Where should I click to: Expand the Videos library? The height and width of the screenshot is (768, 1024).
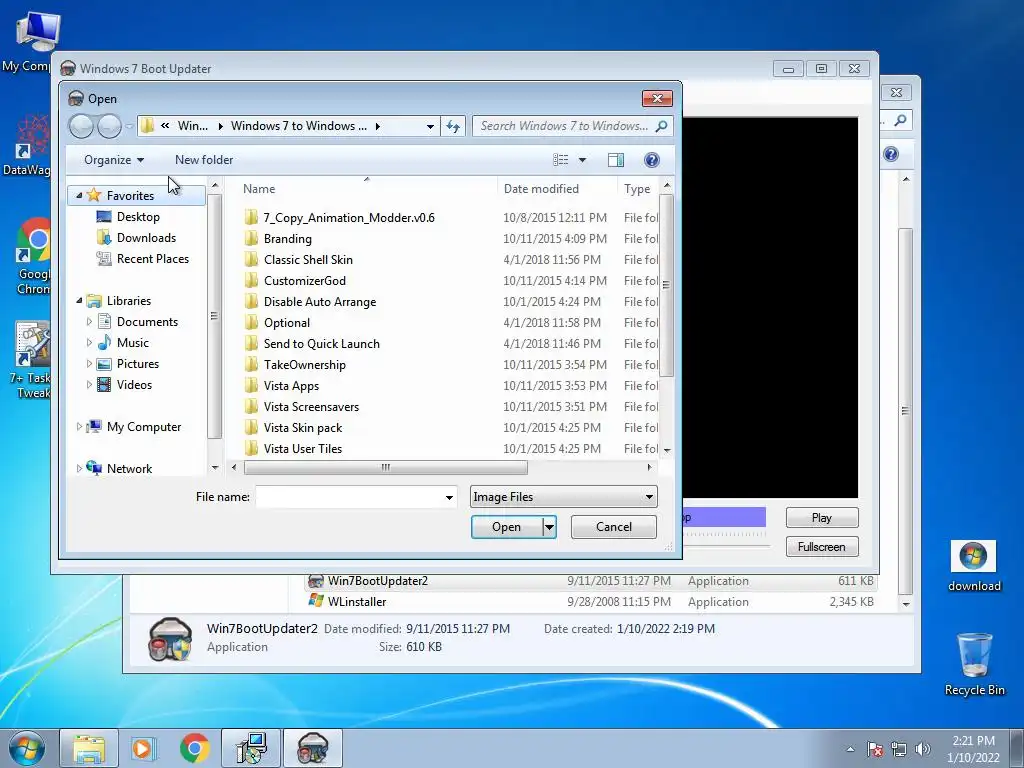89,385
